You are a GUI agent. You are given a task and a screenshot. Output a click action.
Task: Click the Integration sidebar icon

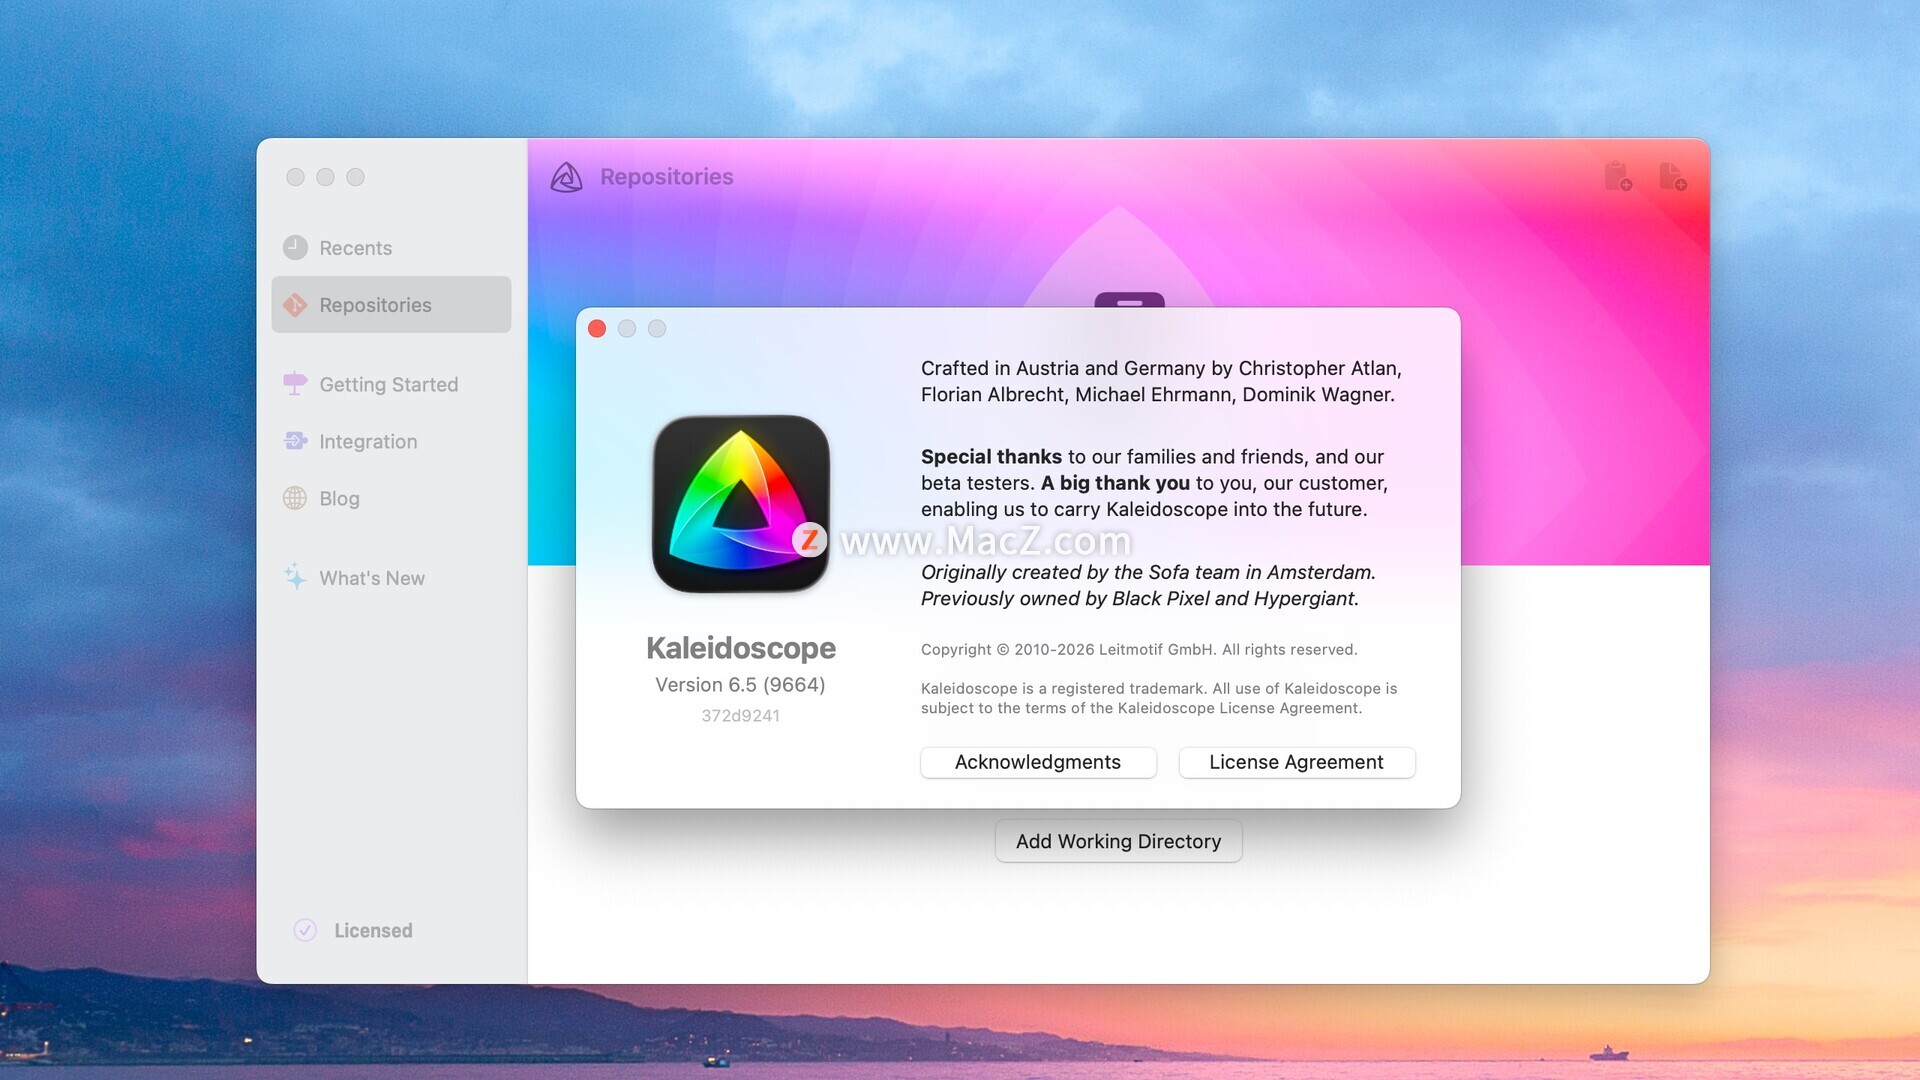(x=295, y=441)
